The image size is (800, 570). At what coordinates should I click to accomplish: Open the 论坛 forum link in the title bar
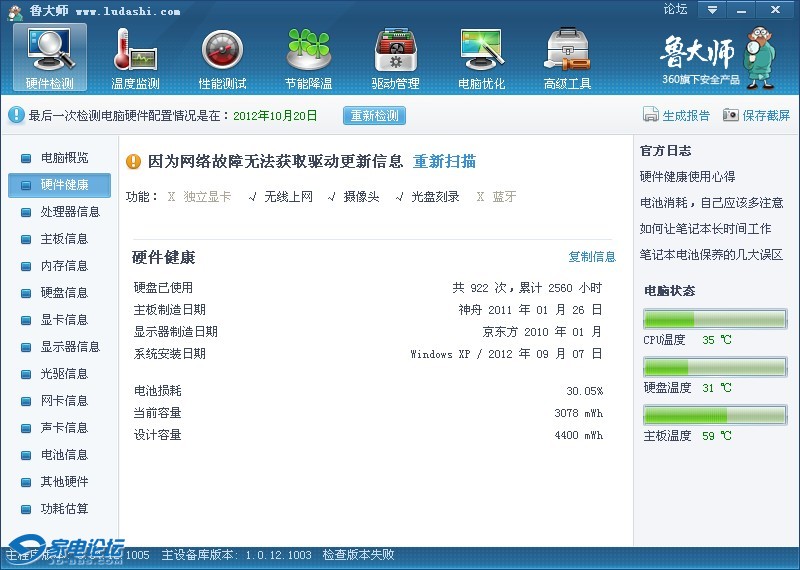[x=675, y=10]
